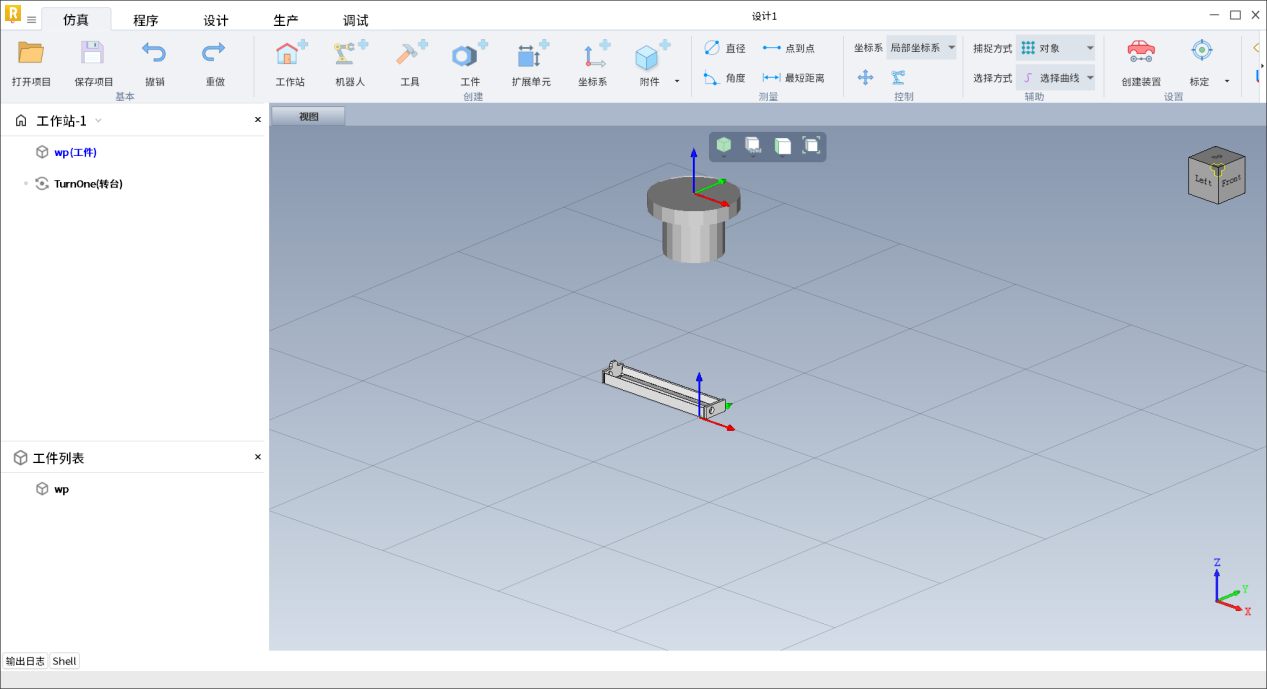This screenshot has height=689, width=1267.
Task: Click the view orientation cube
Action: 1216,177
